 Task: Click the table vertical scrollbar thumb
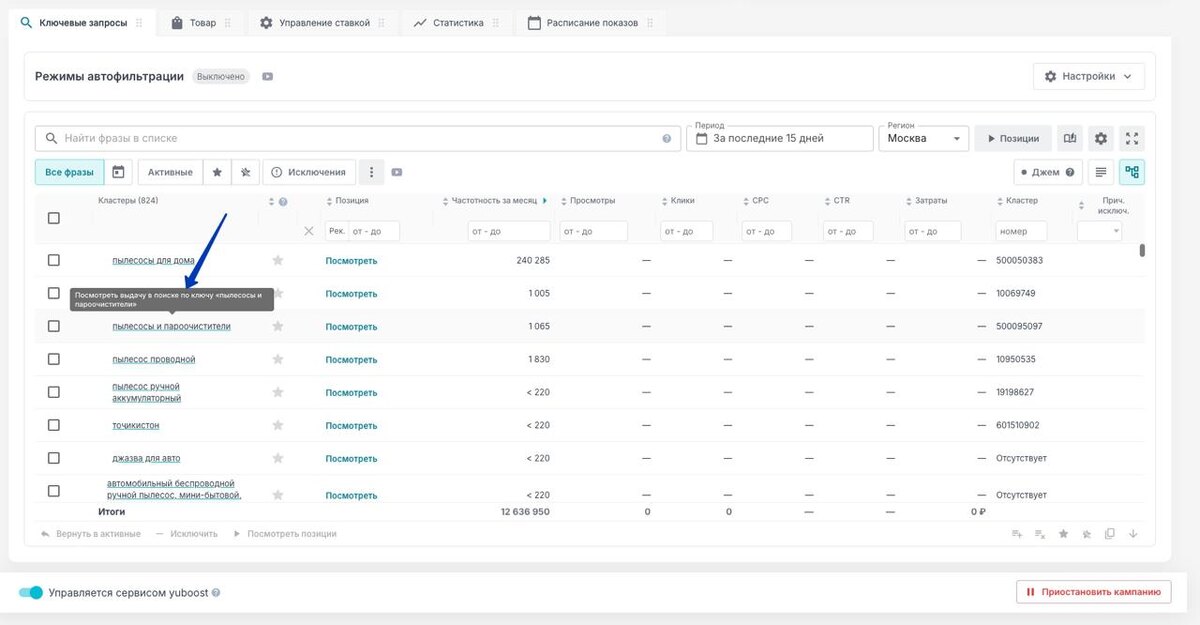pyautogui.click(x=1142, y=251)
